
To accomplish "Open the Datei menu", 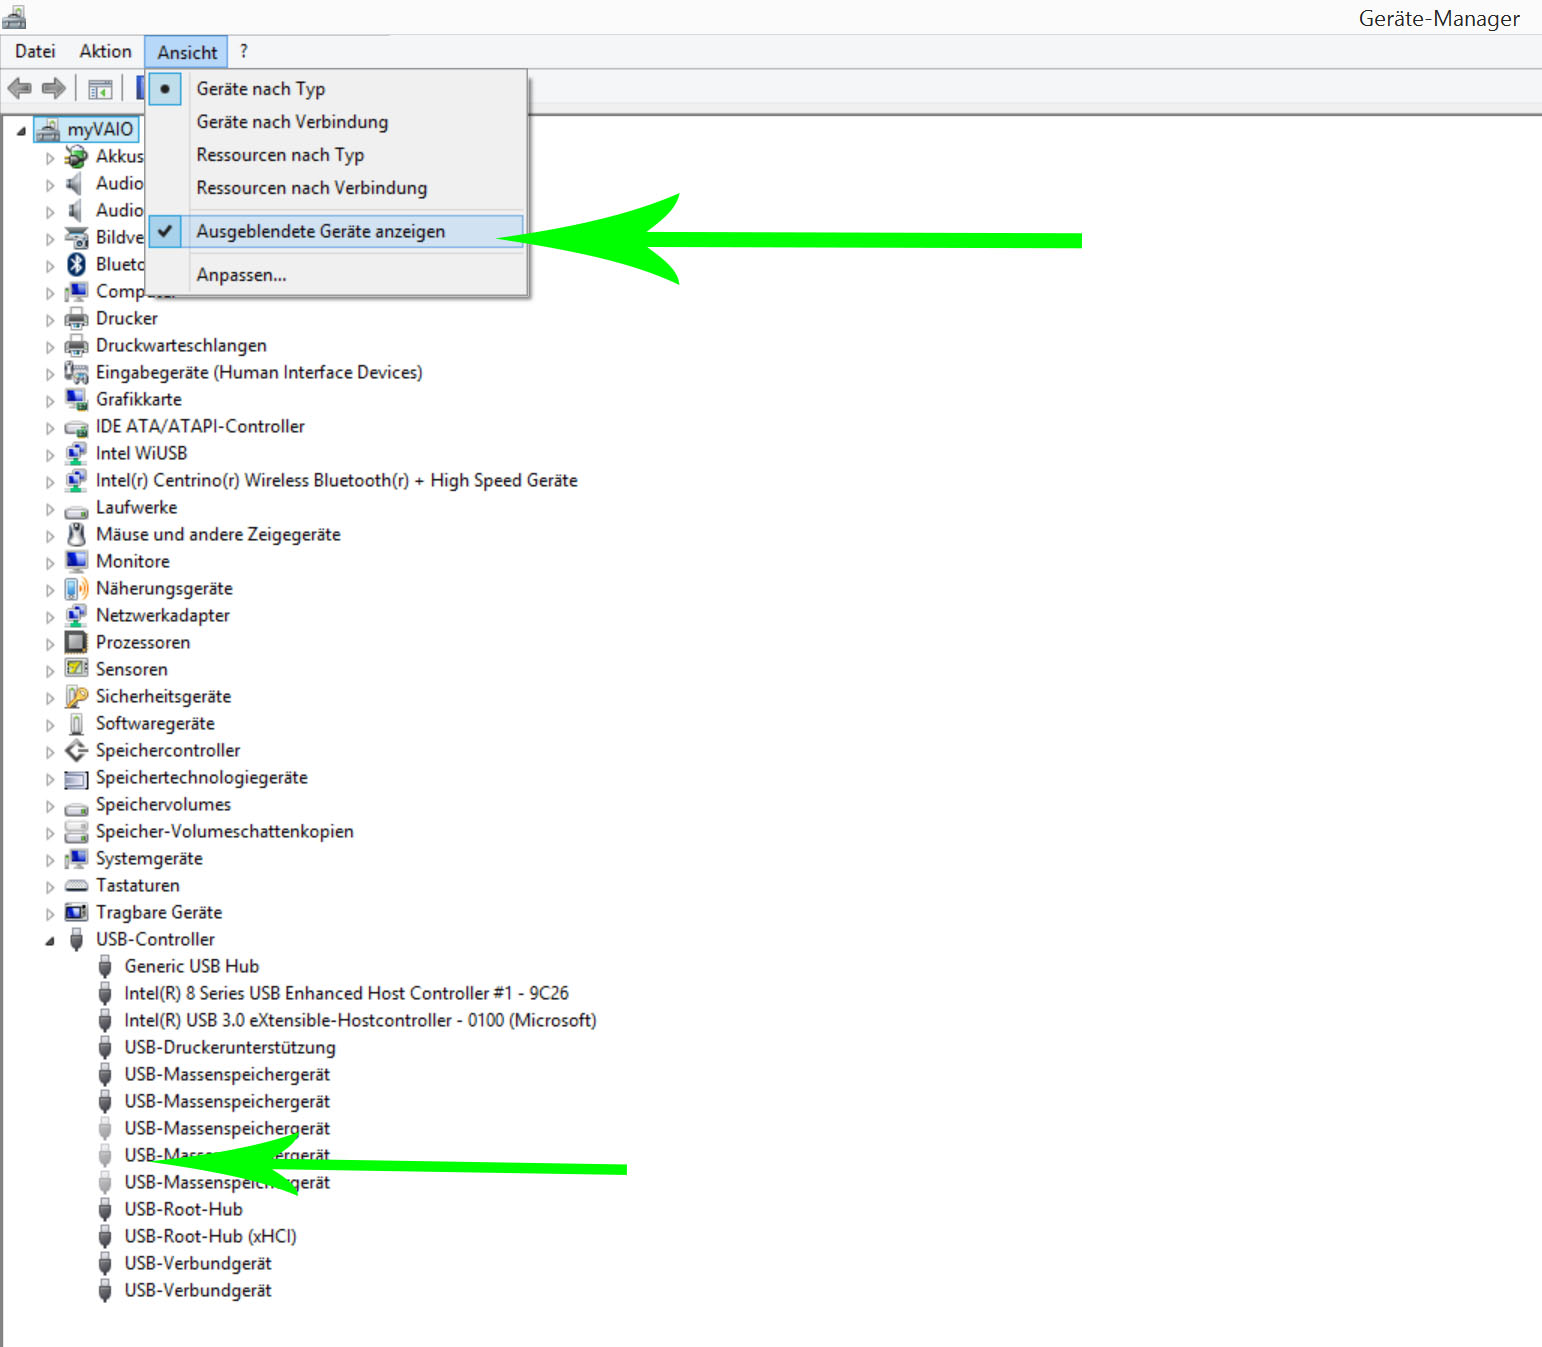I will pos(35,51).
